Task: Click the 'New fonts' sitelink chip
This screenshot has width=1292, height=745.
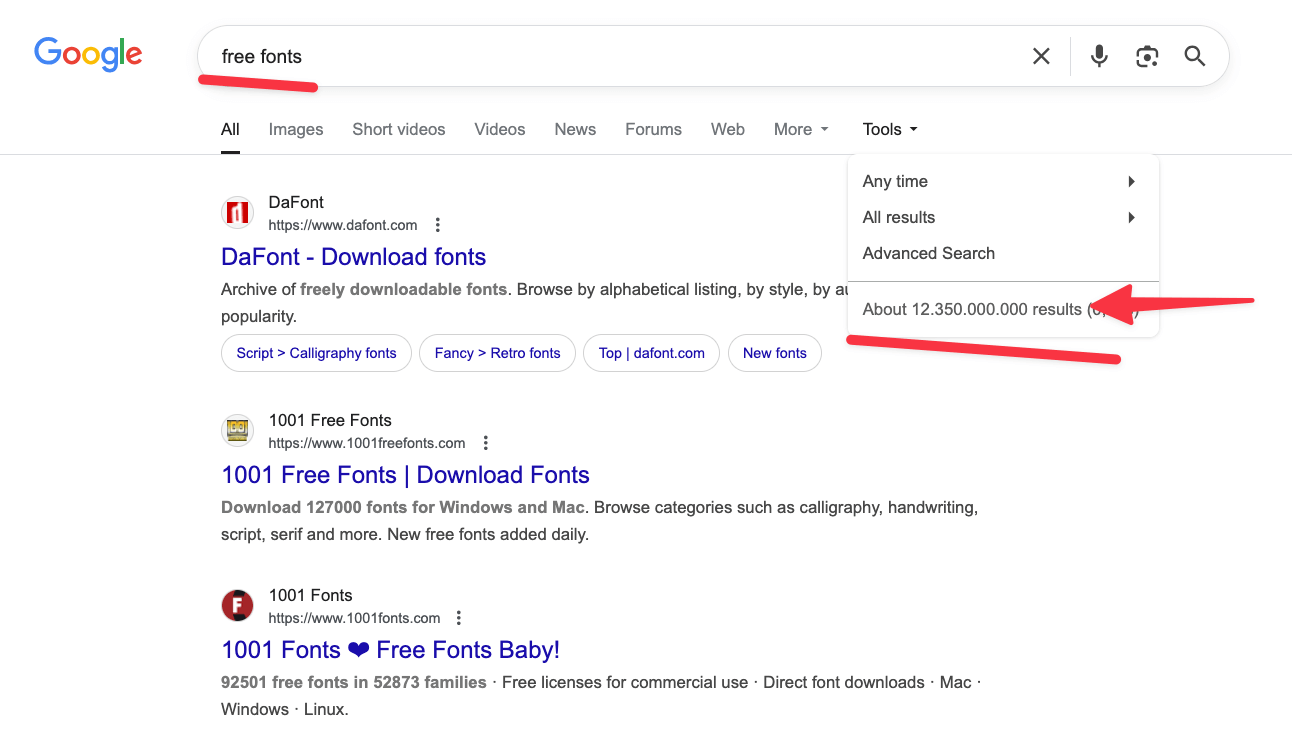Action: pos(775,353)
